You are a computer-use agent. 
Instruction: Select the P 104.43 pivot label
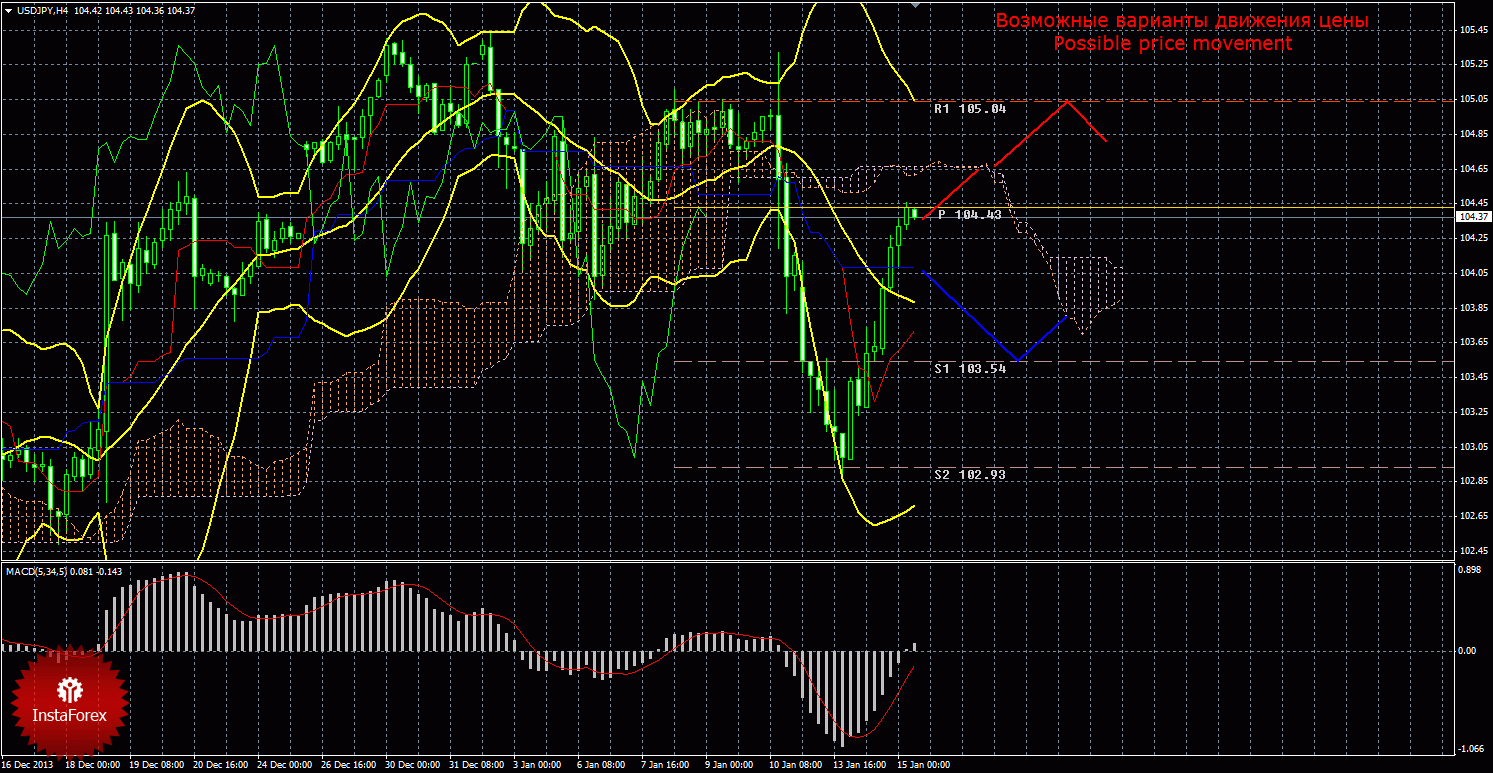[x=969, y=215]
